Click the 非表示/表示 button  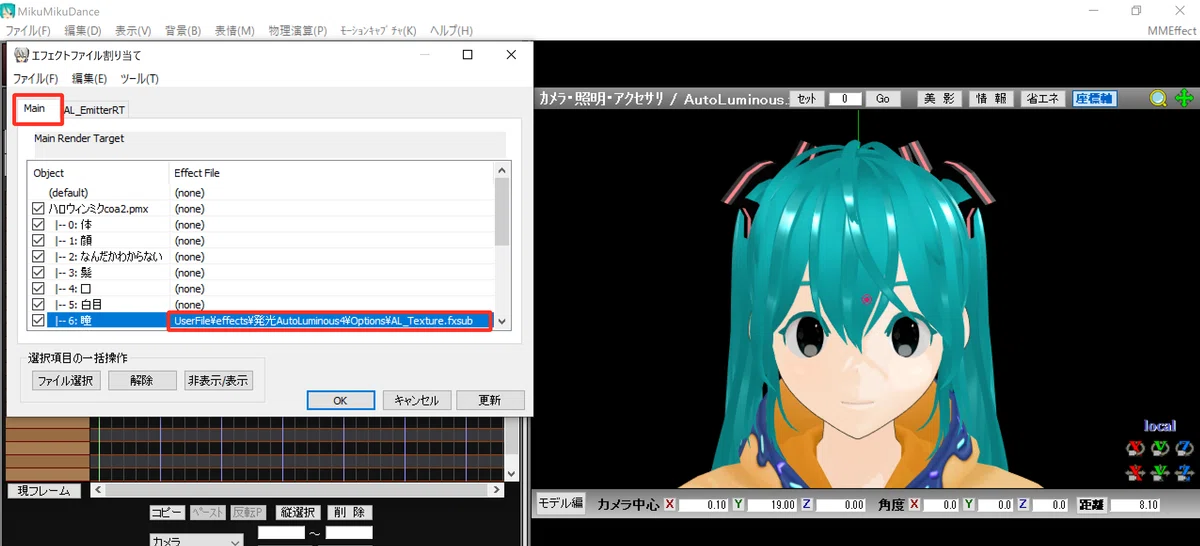tap(218, 380)
